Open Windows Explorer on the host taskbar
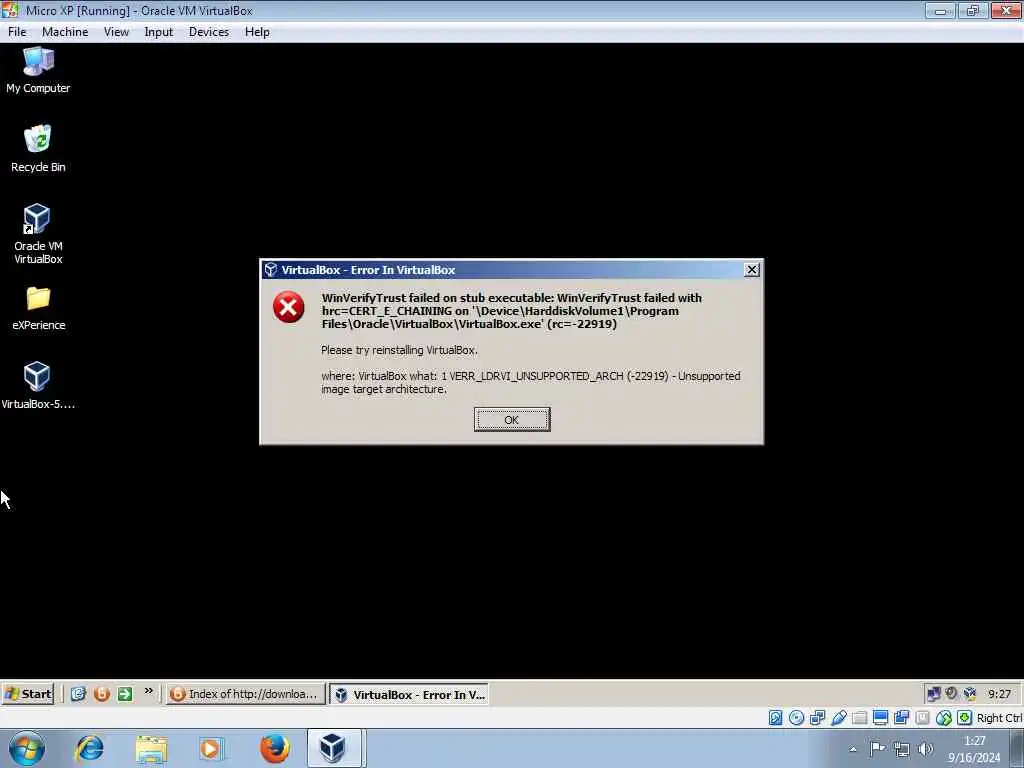The height and width of the screenshot is (768, 1024). point(152,748)
